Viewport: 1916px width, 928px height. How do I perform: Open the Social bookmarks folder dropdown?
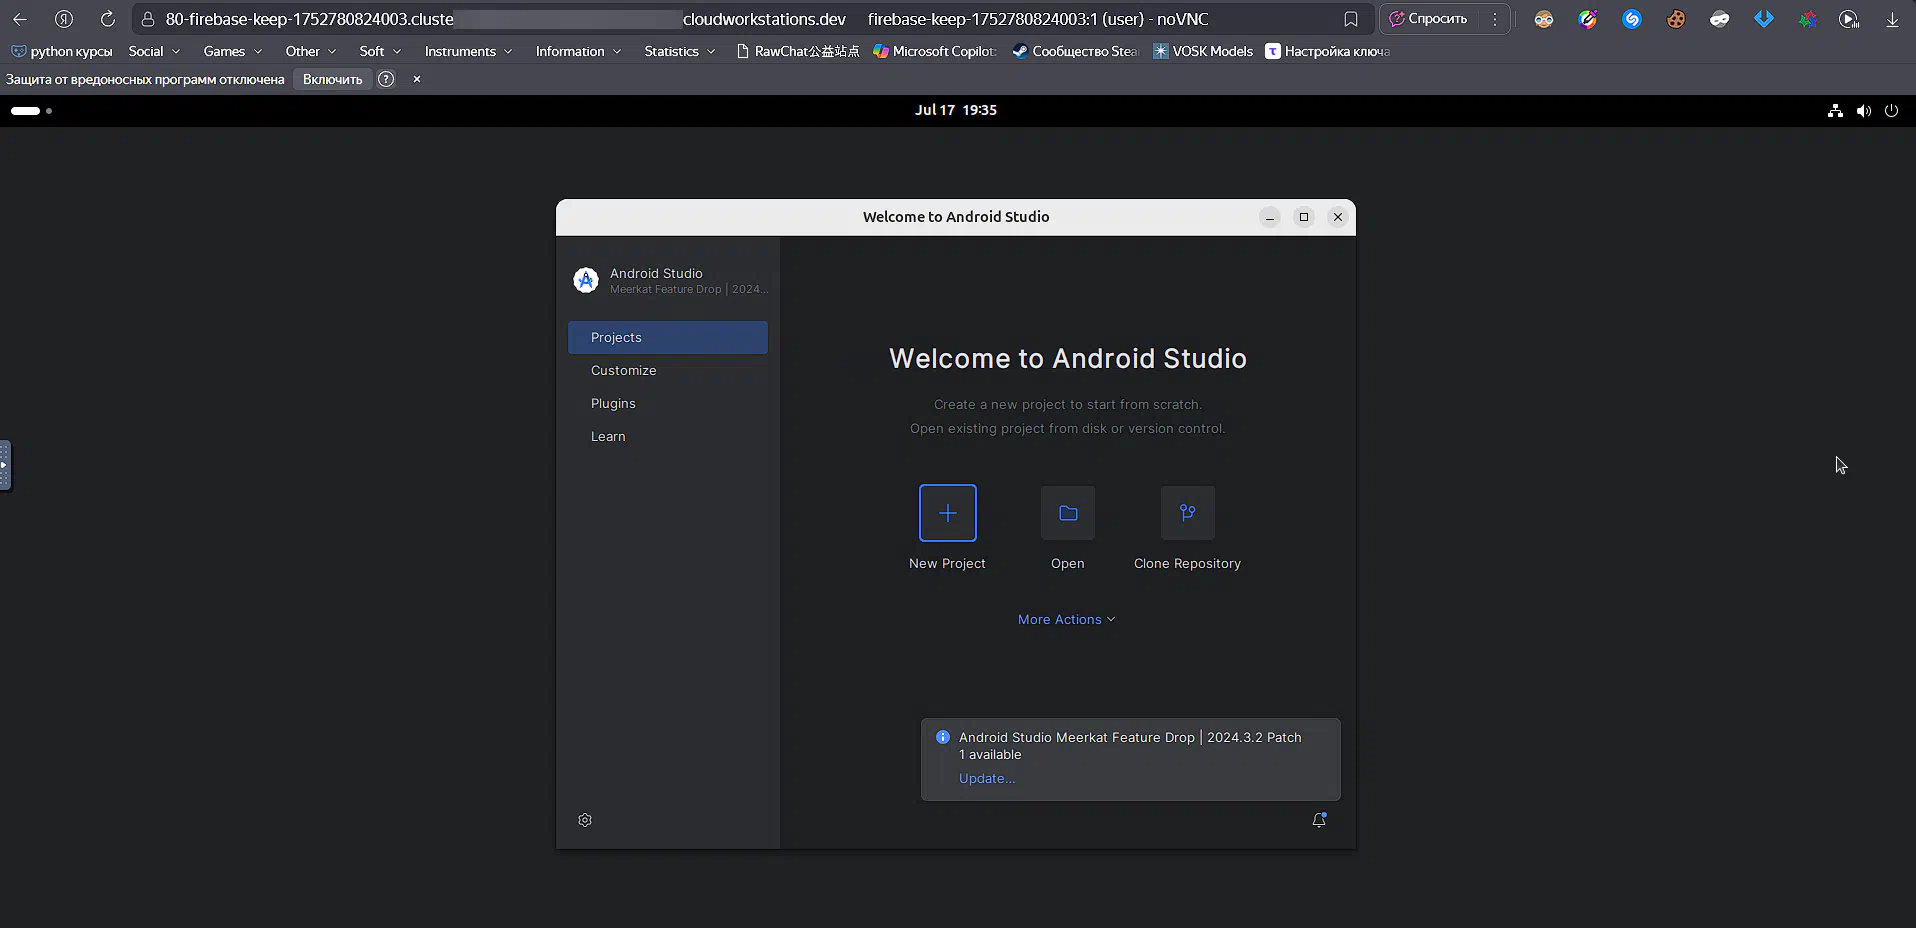154,51
